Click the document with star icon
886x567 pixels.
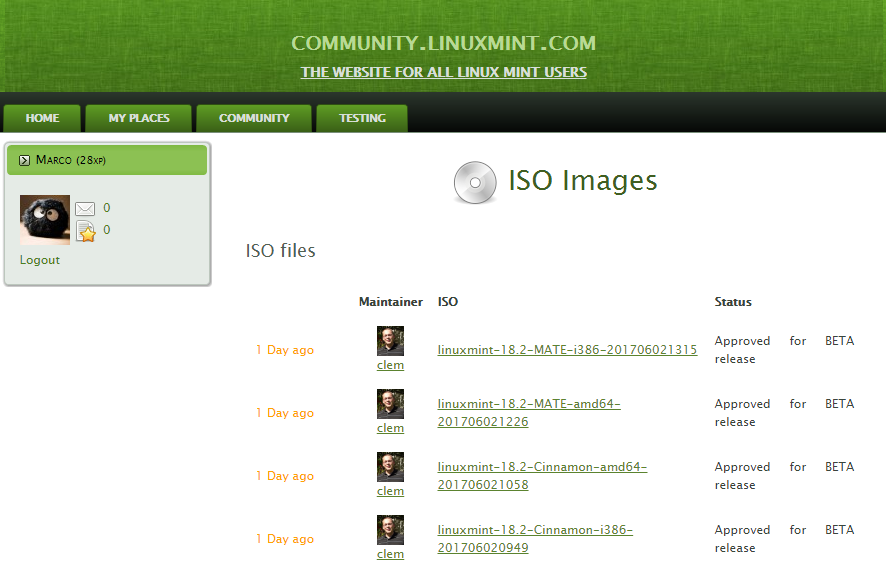[x=86, y=231]
